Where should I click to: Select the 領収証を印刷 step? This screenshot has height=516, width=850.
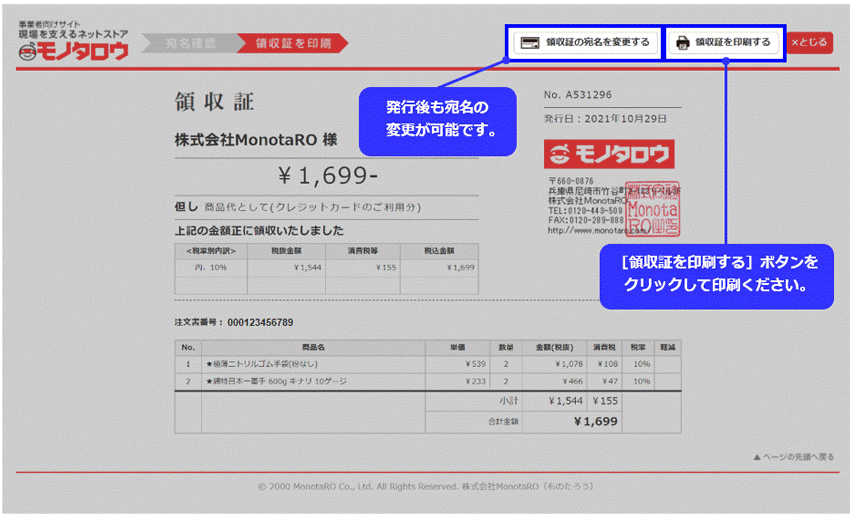(293, 43)
